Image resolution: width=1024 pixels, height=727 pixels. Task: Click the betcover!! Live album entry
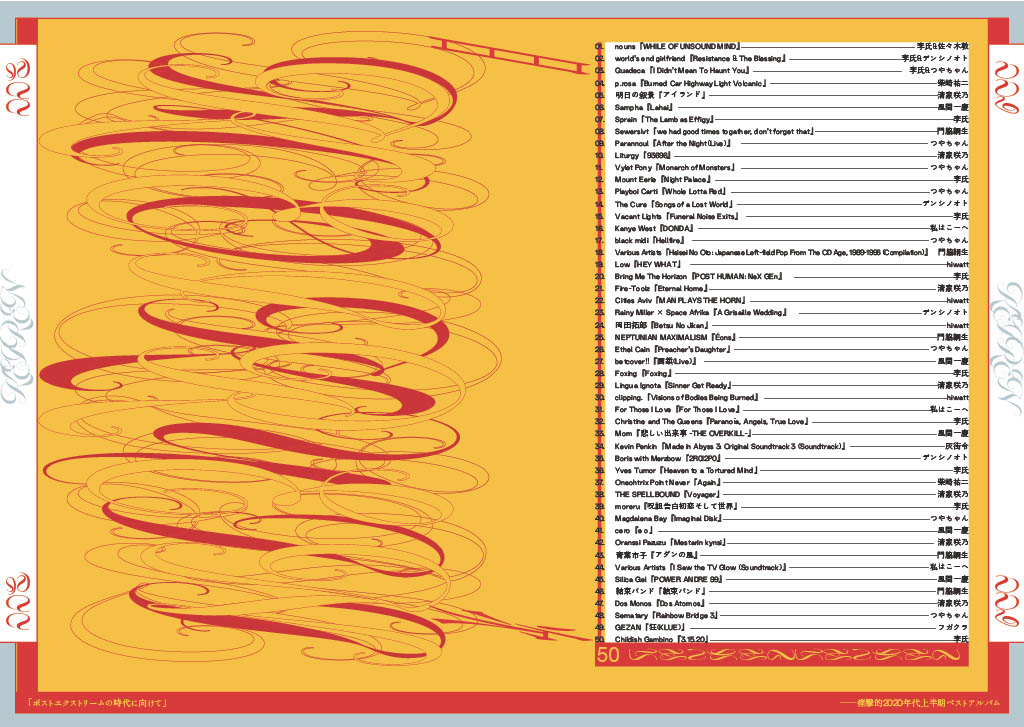(782, 361)
